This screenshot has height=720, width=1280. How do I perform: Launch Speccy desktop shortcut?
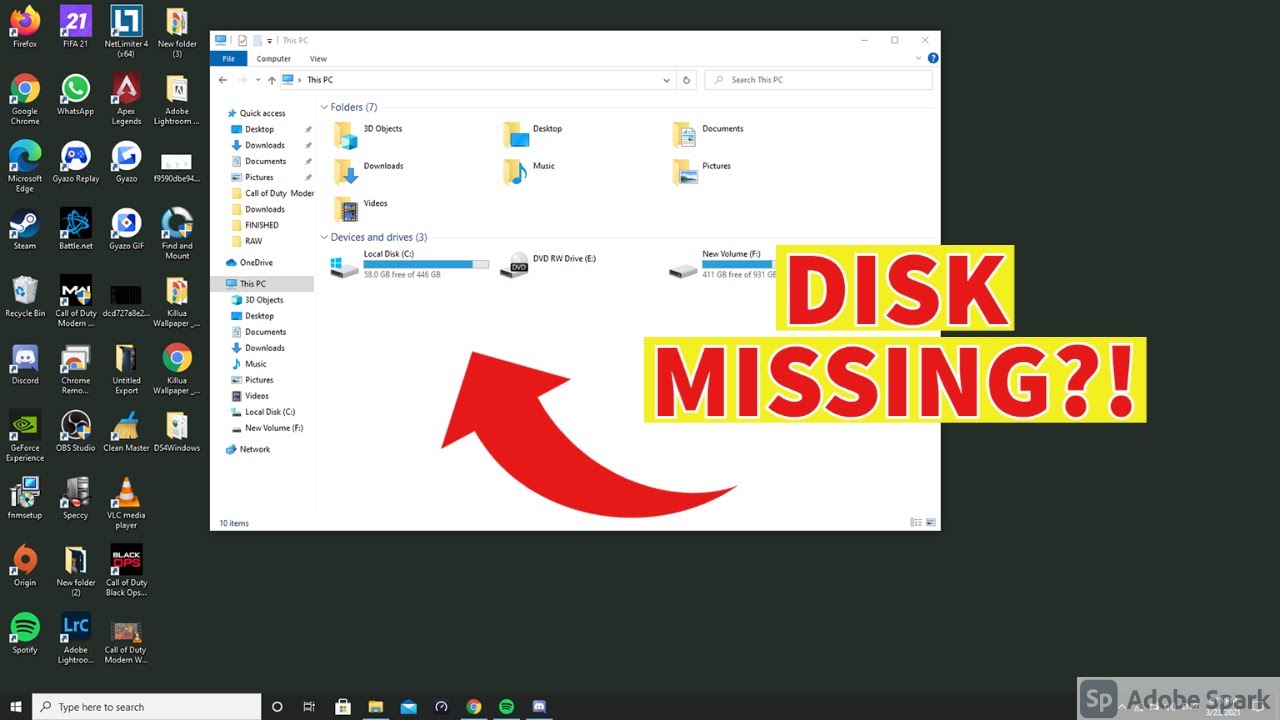pos(75,498)
